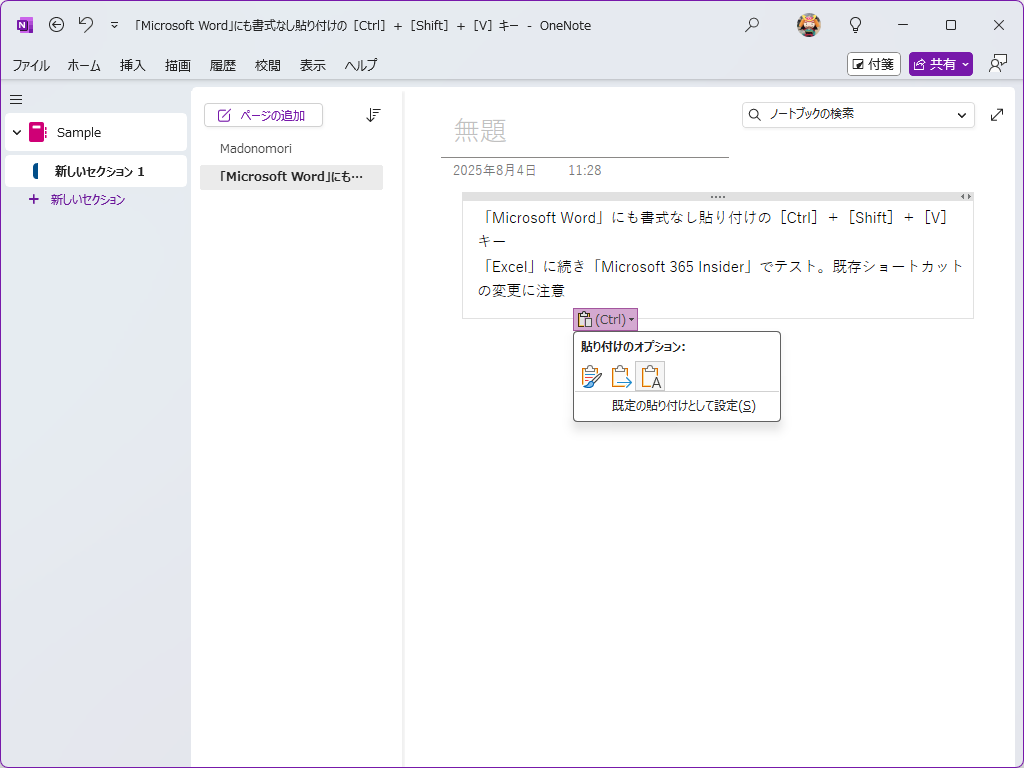Switch to the 描画 ribbon tab
Viewport: 1024px width, 768px height.
[177, 65]
